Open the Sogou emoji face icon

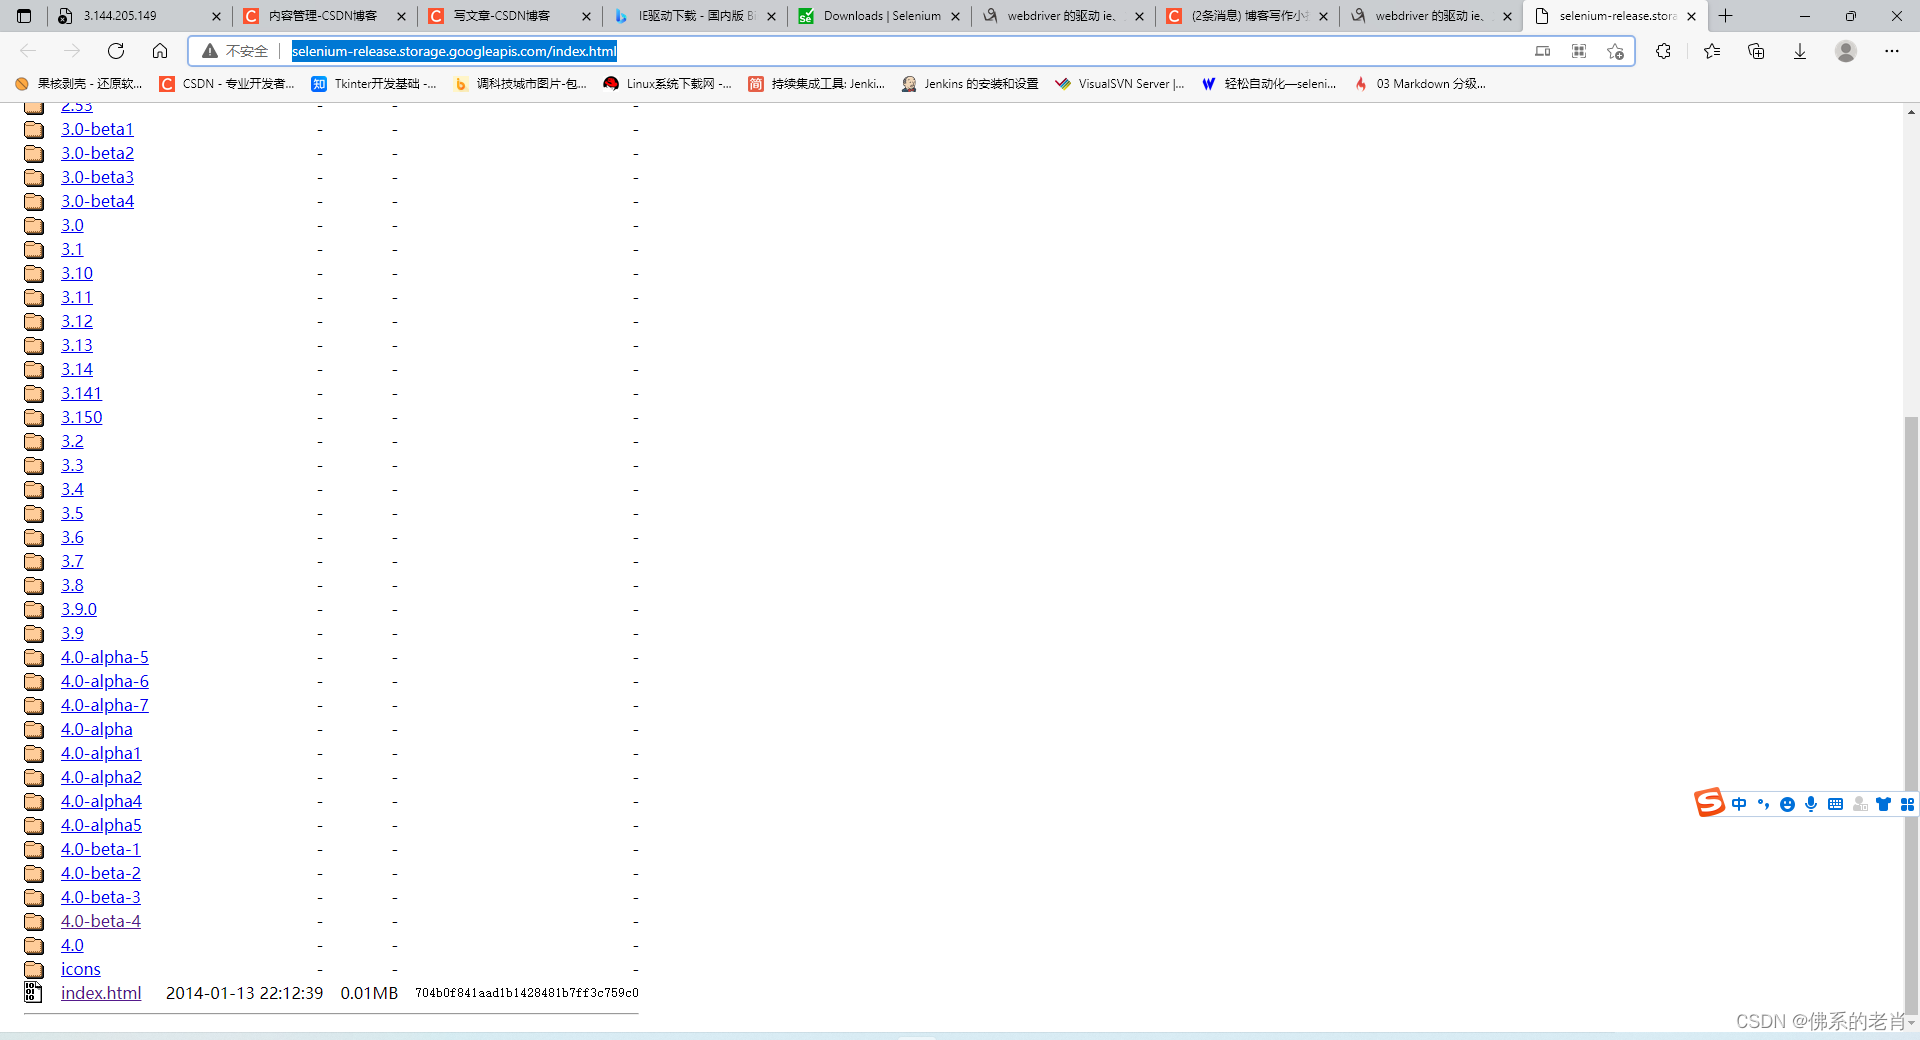click(1787, 804)
